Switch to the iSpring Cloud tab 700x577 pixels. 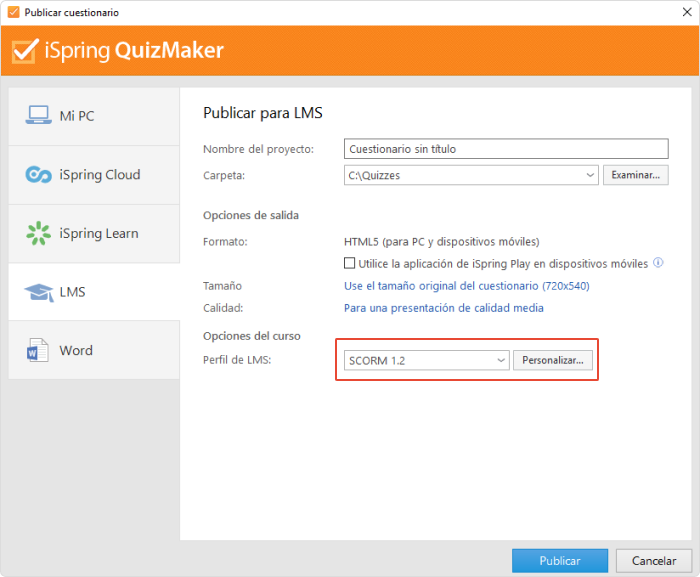click(x=94, y=175)
